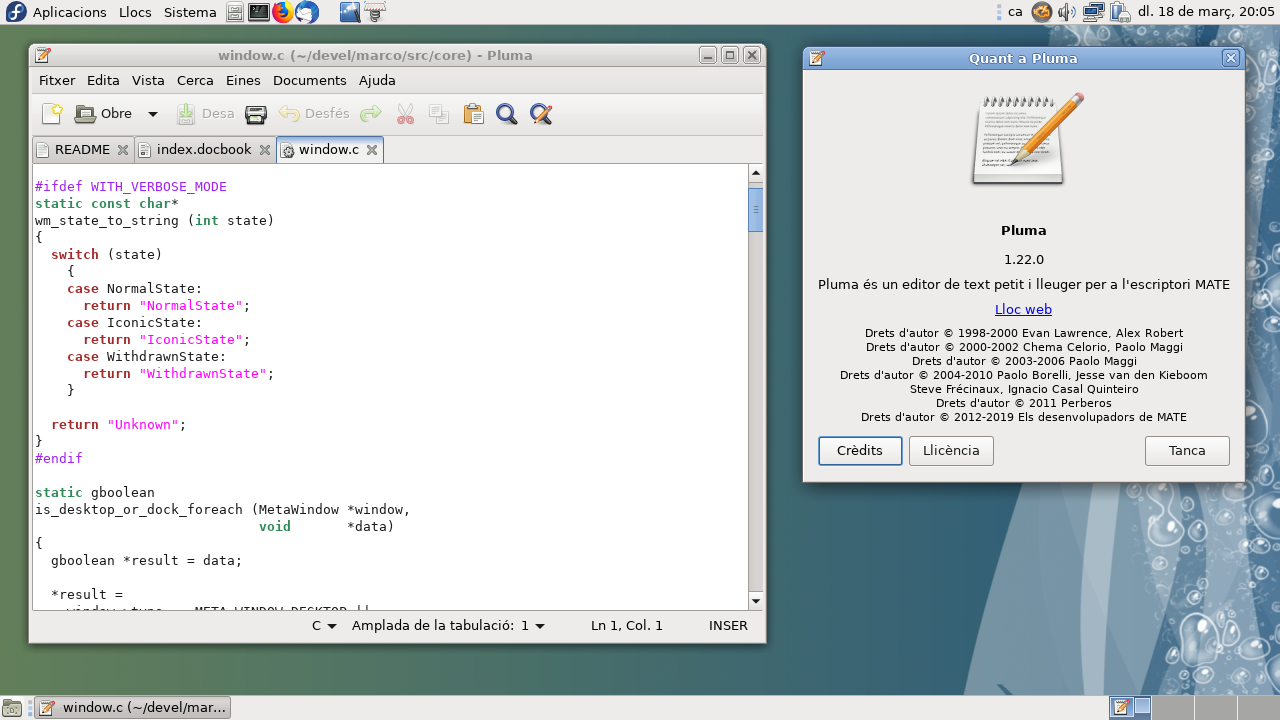Close the window.c tab
The image size is (1280, 720).
(372, 150)
